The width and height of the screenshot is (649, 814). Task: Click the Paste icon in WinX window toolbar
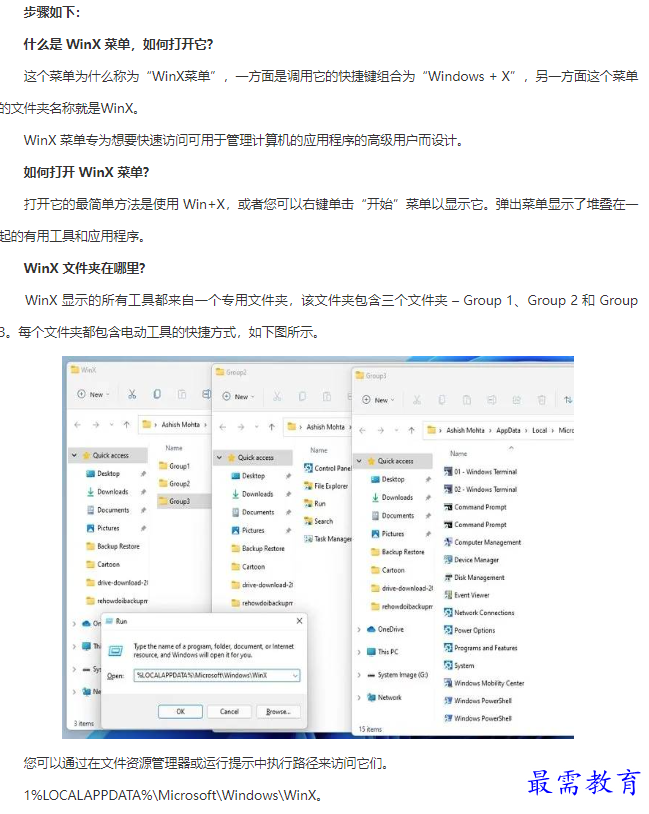click(x=182, y=395)
